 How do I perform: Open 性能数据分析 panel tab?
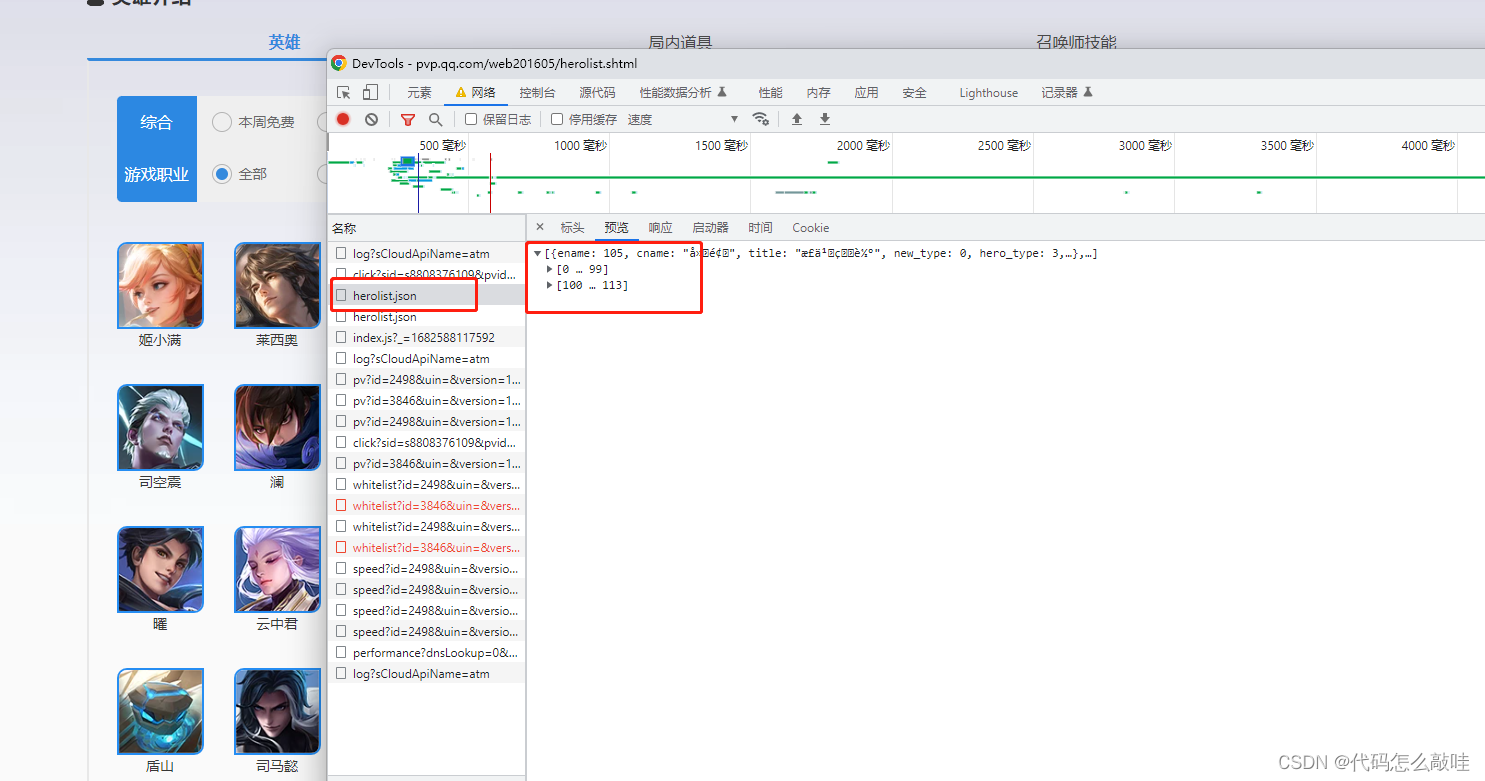683,92
